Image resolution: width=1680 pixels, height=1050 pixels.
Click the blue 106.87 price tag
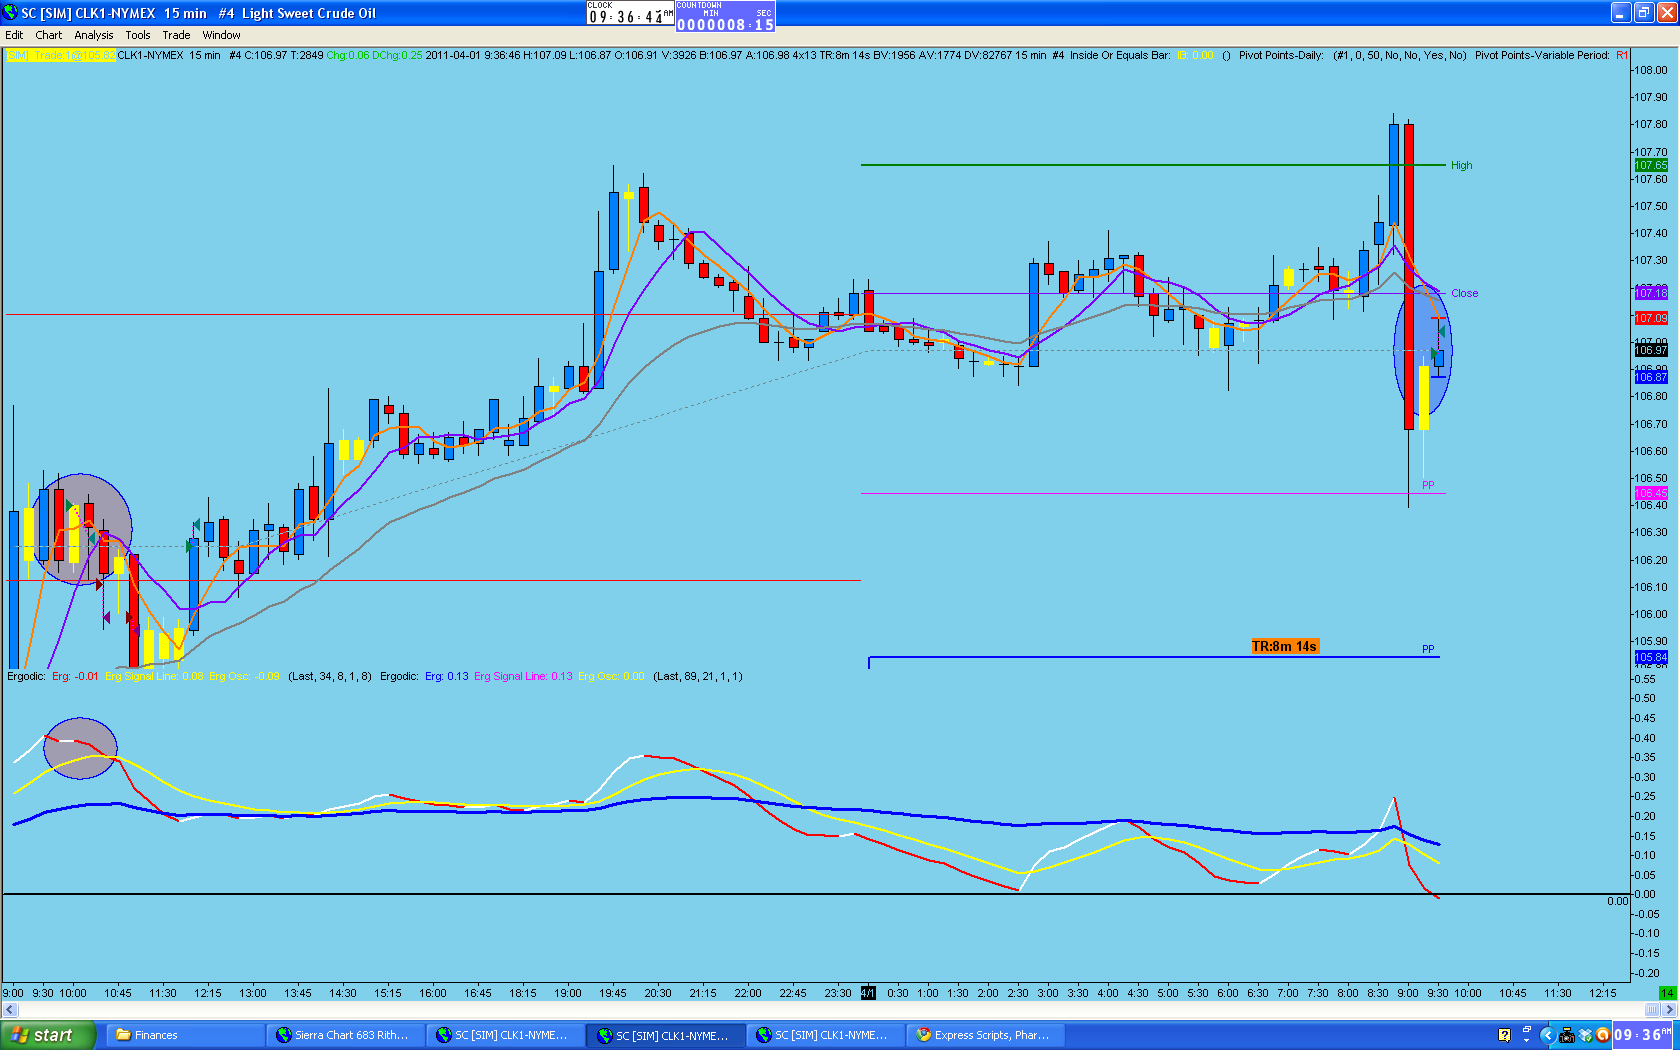(x=1651, y=377)
